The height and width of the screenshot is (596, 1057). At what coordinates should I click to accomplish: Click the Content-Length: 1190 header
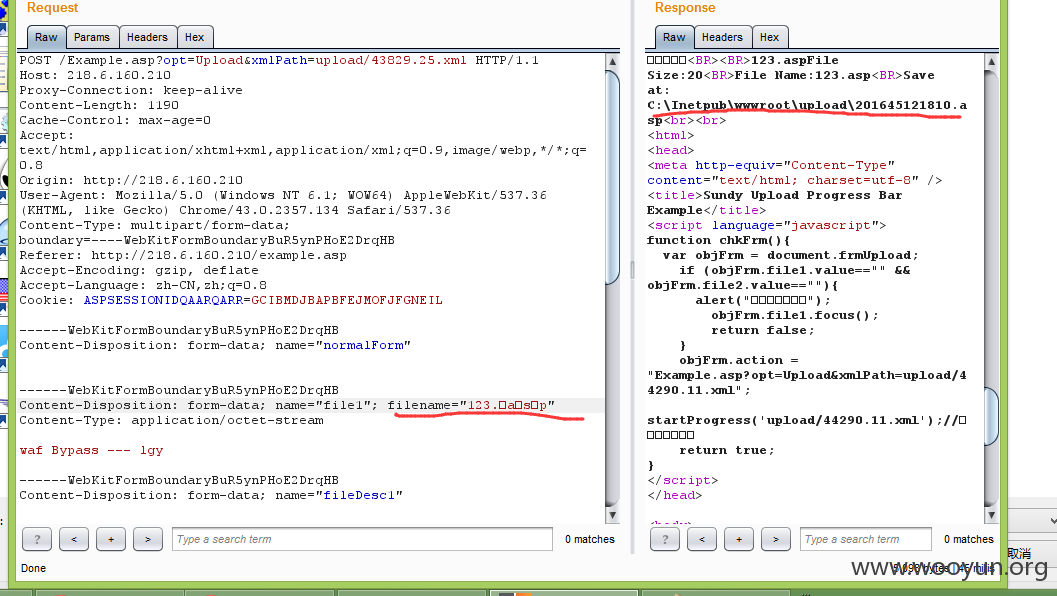pyautogui.click(x=99, y=105)
